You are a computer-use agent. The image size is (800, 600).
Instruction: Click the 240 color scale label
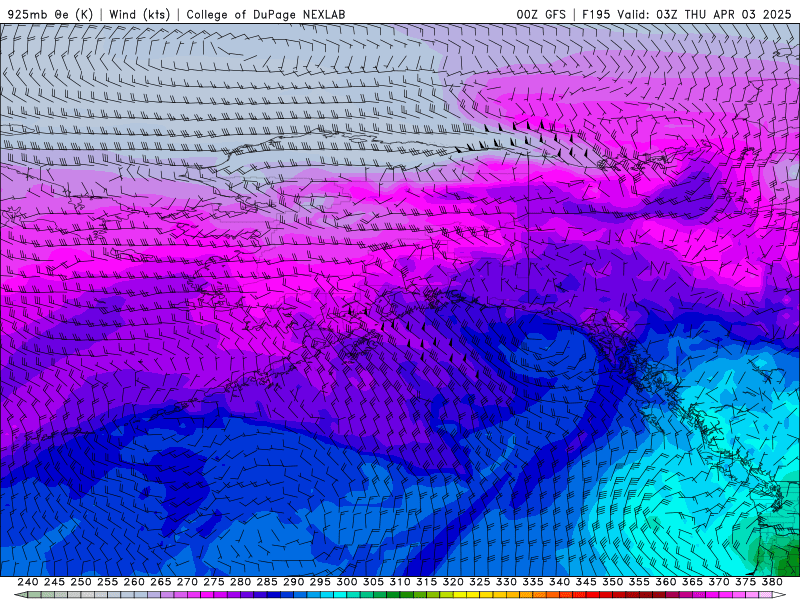[x=28, y=582]
